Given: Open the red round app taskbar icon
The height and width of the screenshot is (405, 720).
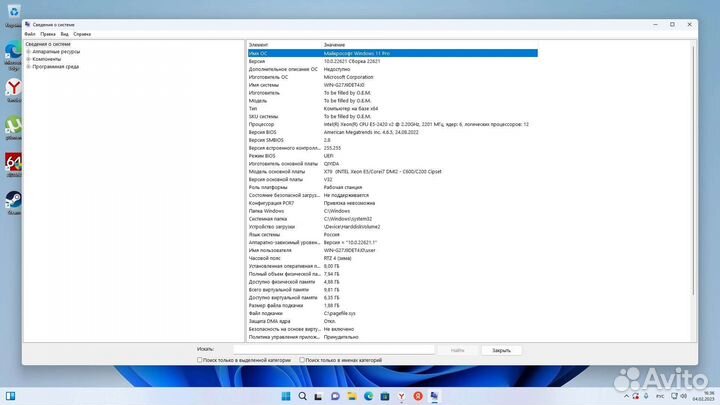Looking at the screenshot, I should [x=418, y=396].
